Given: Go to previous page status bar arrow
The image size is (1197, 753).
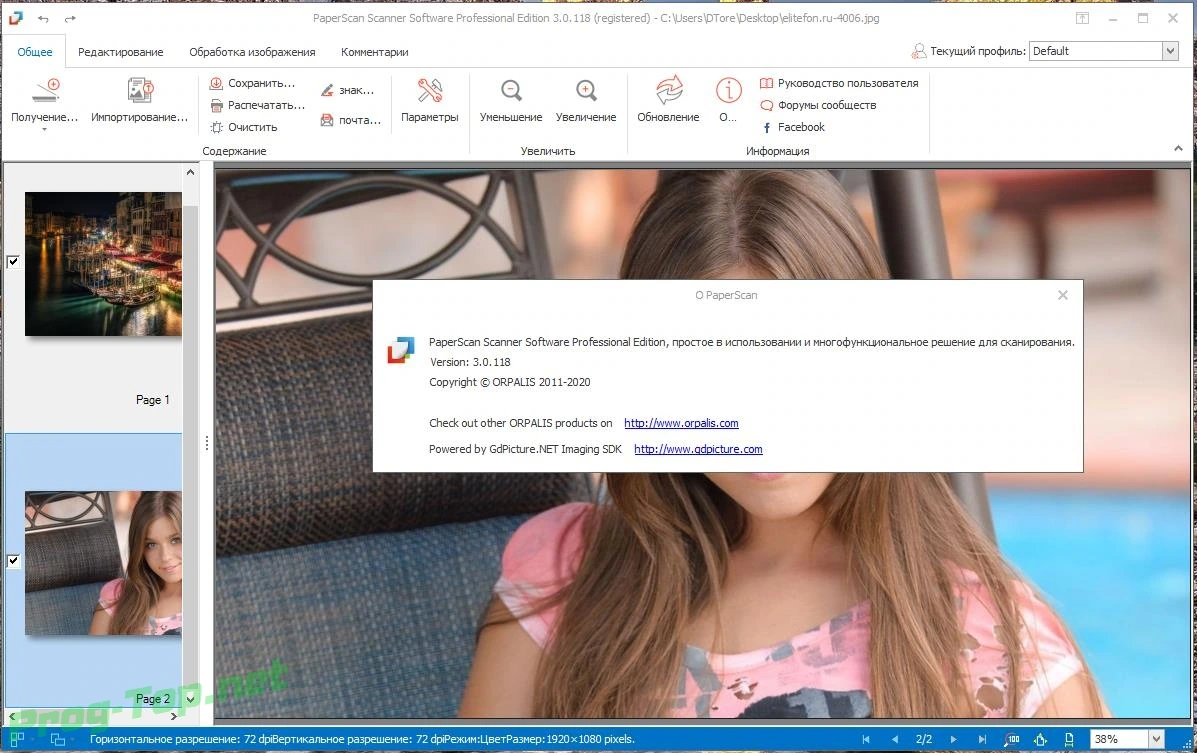Looking at the screenshot, I should [895, 739].
